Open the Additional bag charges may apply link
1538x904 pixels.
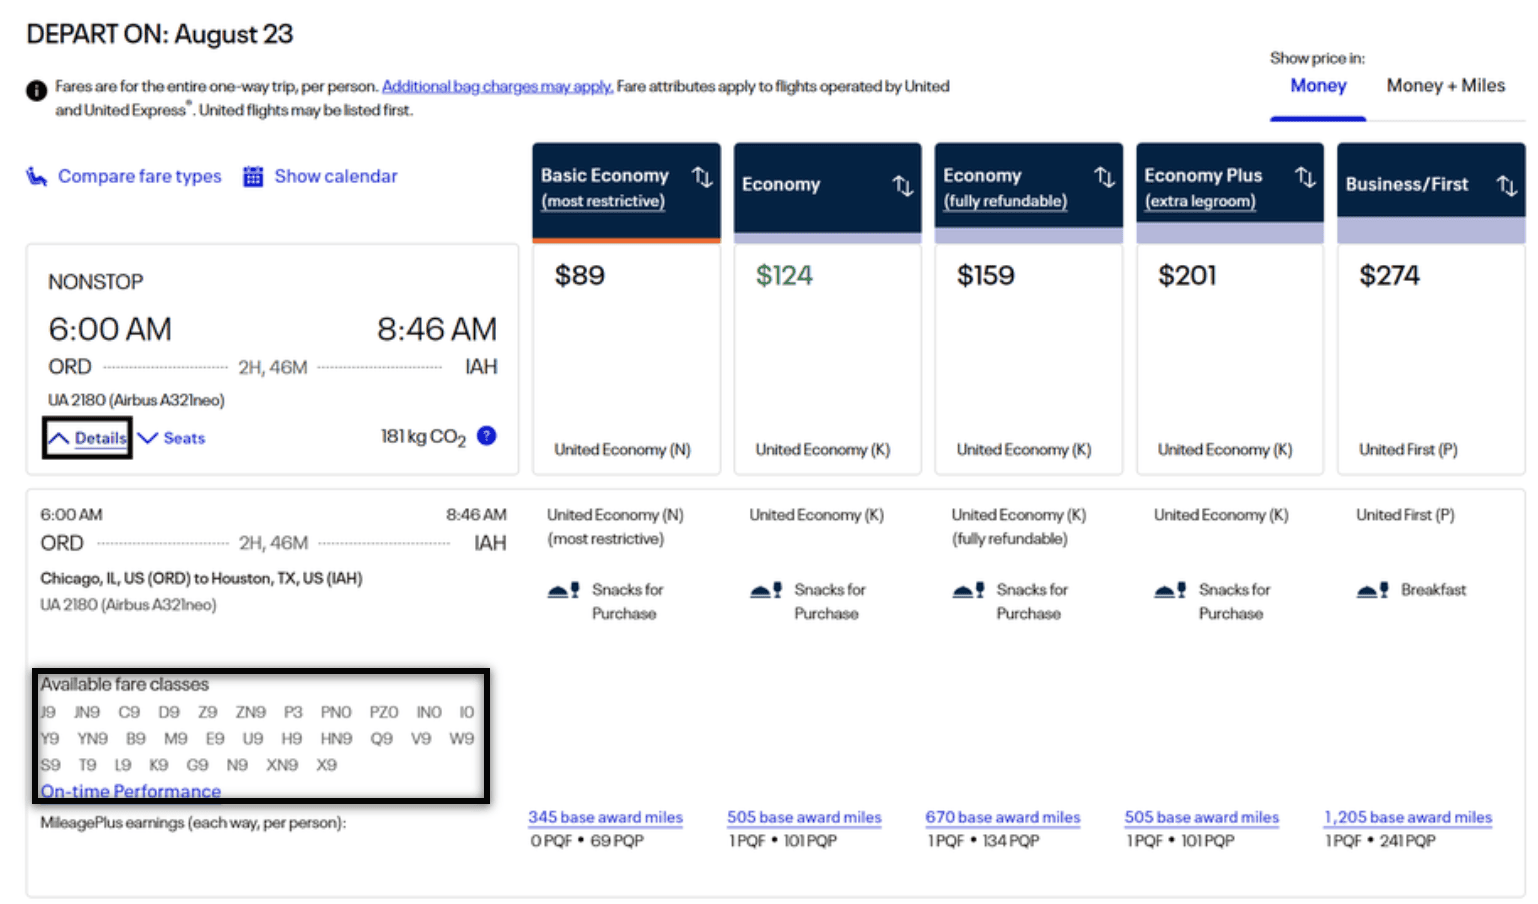pyautogui.click(x=497, y=86)
